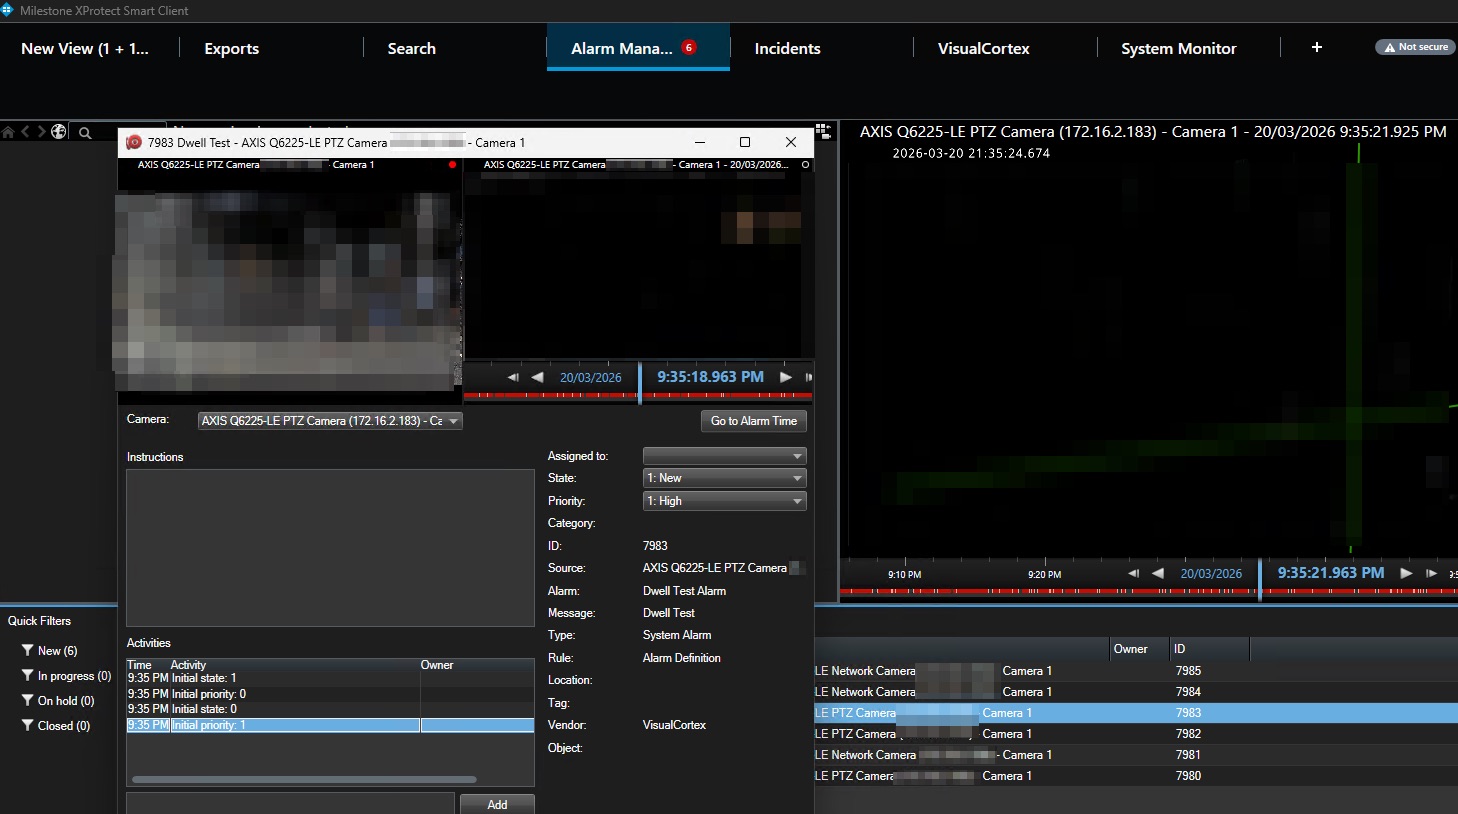Viewport: 1458px width, 814px height.
Task: Open the view layout grid icon
Action: point(823,131)
